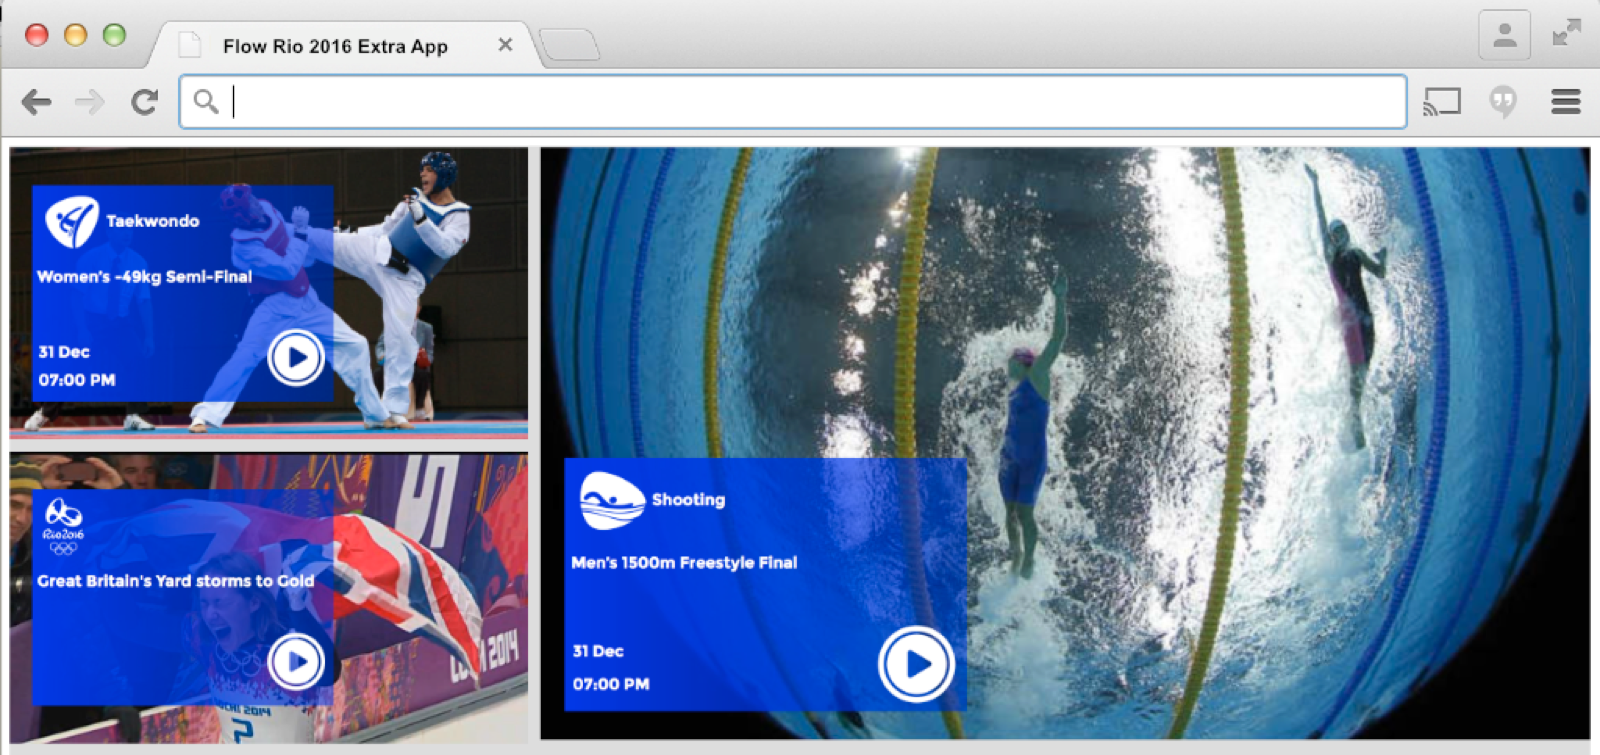Viewport: 1600px width, 755px height.
Task: Click the Great Britain's Yard storms to Gold headline
Action: (x=176, y=581)
